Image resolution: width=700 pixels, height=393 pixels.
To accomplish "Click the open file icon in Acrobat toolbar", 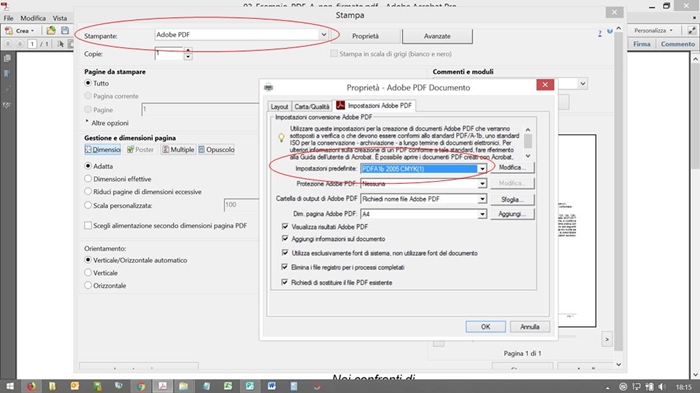I will point(51,30).
